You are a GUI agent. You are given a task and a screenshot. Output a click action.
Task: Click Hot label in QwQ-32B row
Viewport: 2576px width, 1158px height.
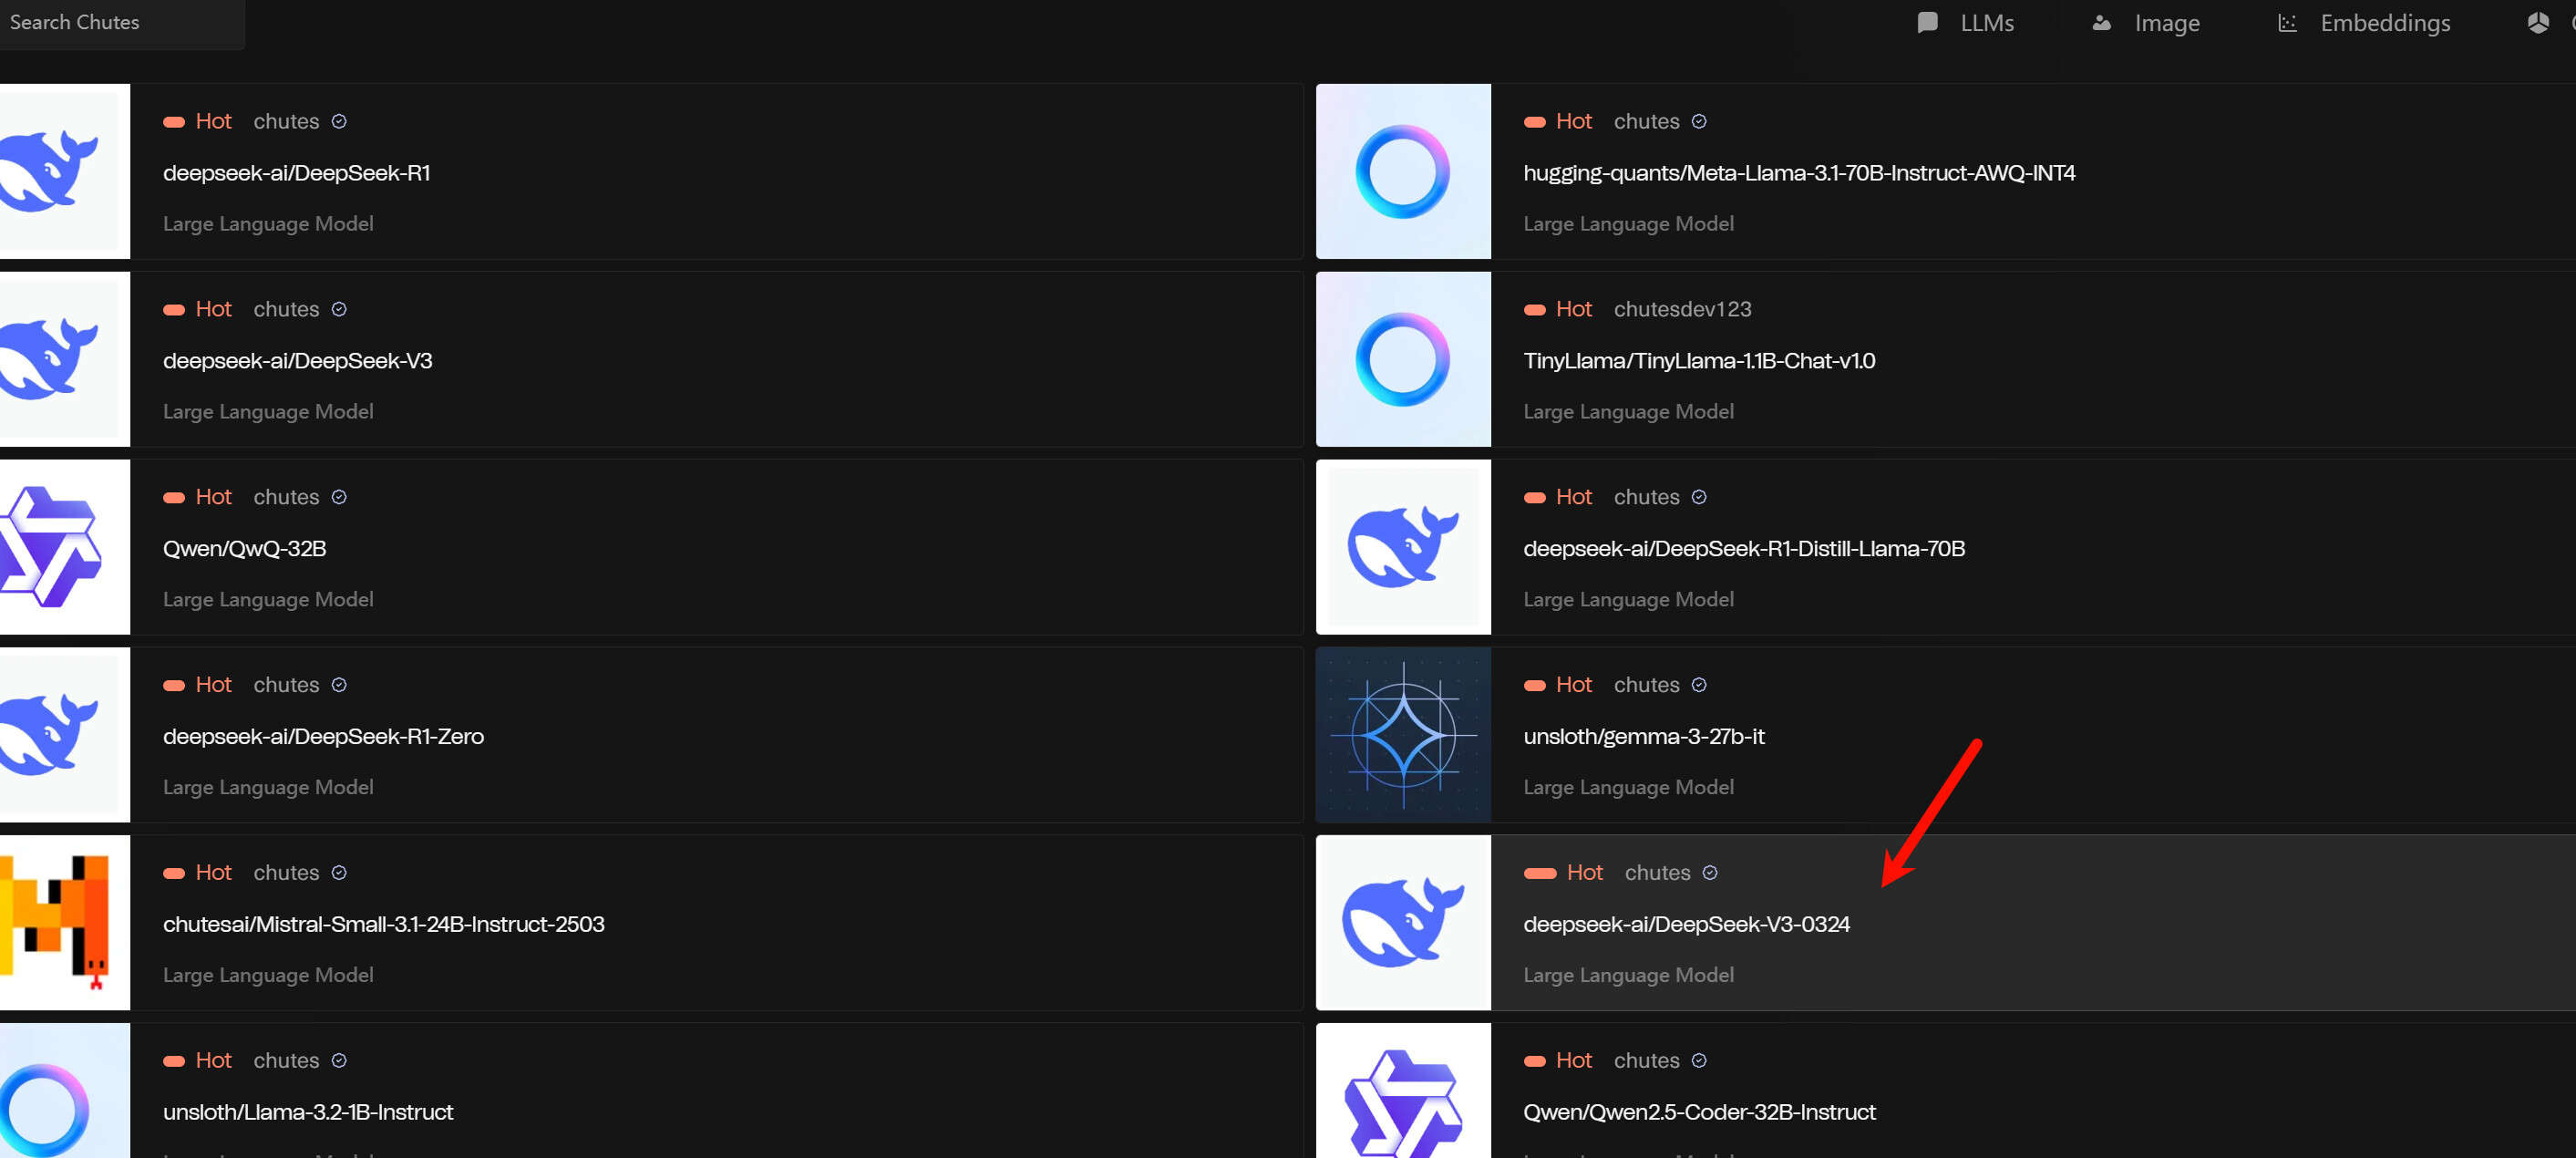pyautogui.click(x=213, y=497)
